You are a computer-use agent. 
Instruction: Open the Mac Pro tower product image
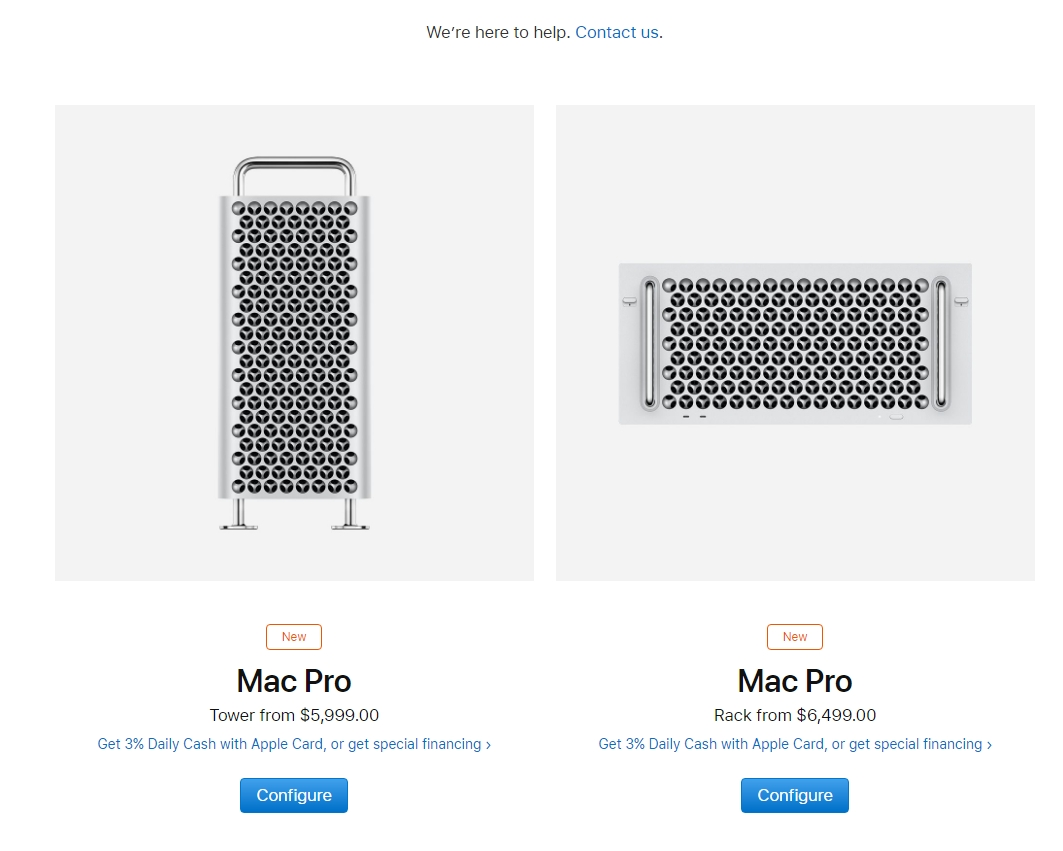294,342
